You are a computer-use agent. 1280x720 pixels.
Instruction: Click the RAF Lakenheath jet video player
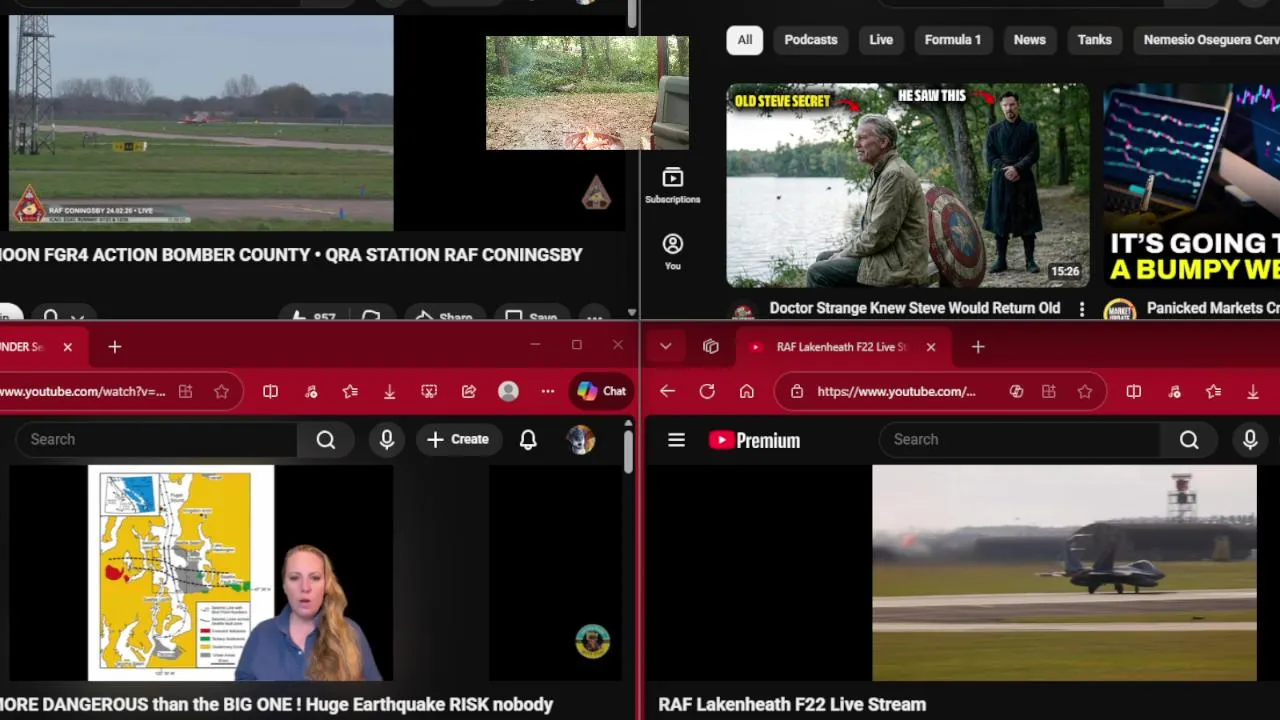click(x=1064, y=573)
